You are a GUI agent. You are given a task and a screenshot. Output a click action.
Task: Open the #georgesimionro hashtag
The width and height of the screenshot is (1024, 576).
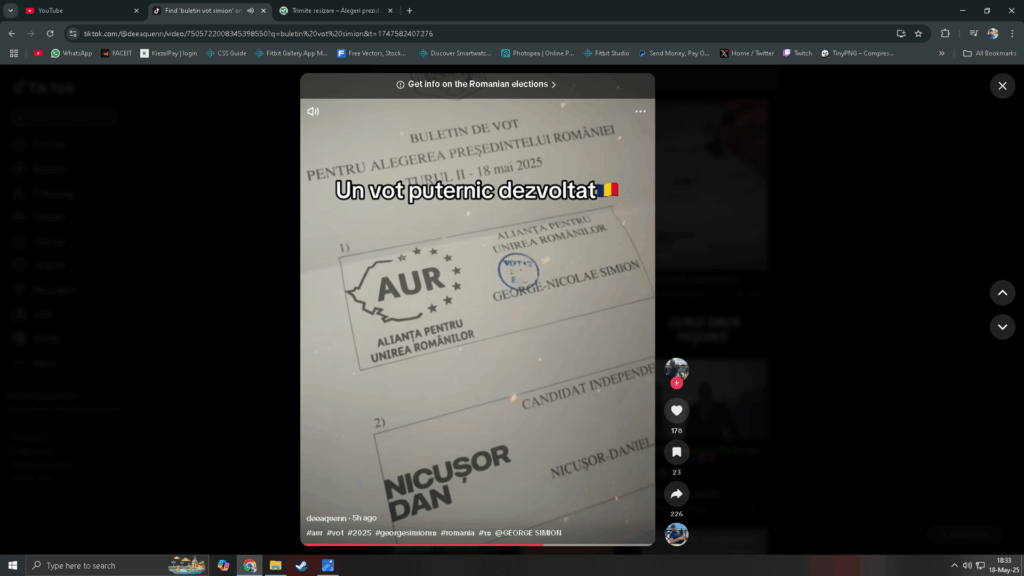tap(406, 533)
